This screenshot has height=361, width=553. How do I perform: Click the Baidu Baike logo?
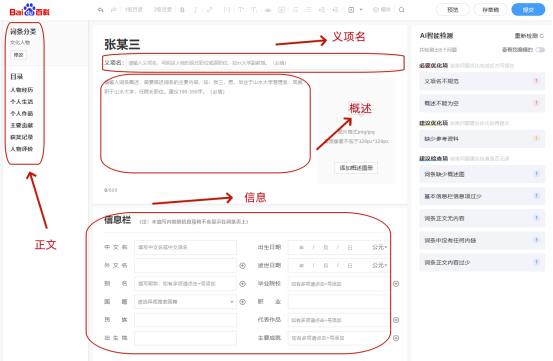click(x=29, y=10)
